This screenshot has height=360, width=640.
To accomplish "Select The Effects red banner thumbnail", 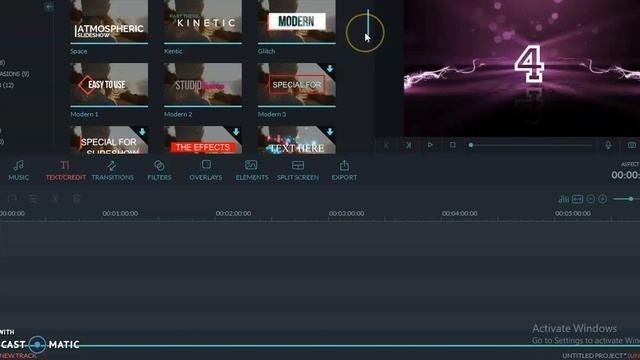I will coord(203,140).
